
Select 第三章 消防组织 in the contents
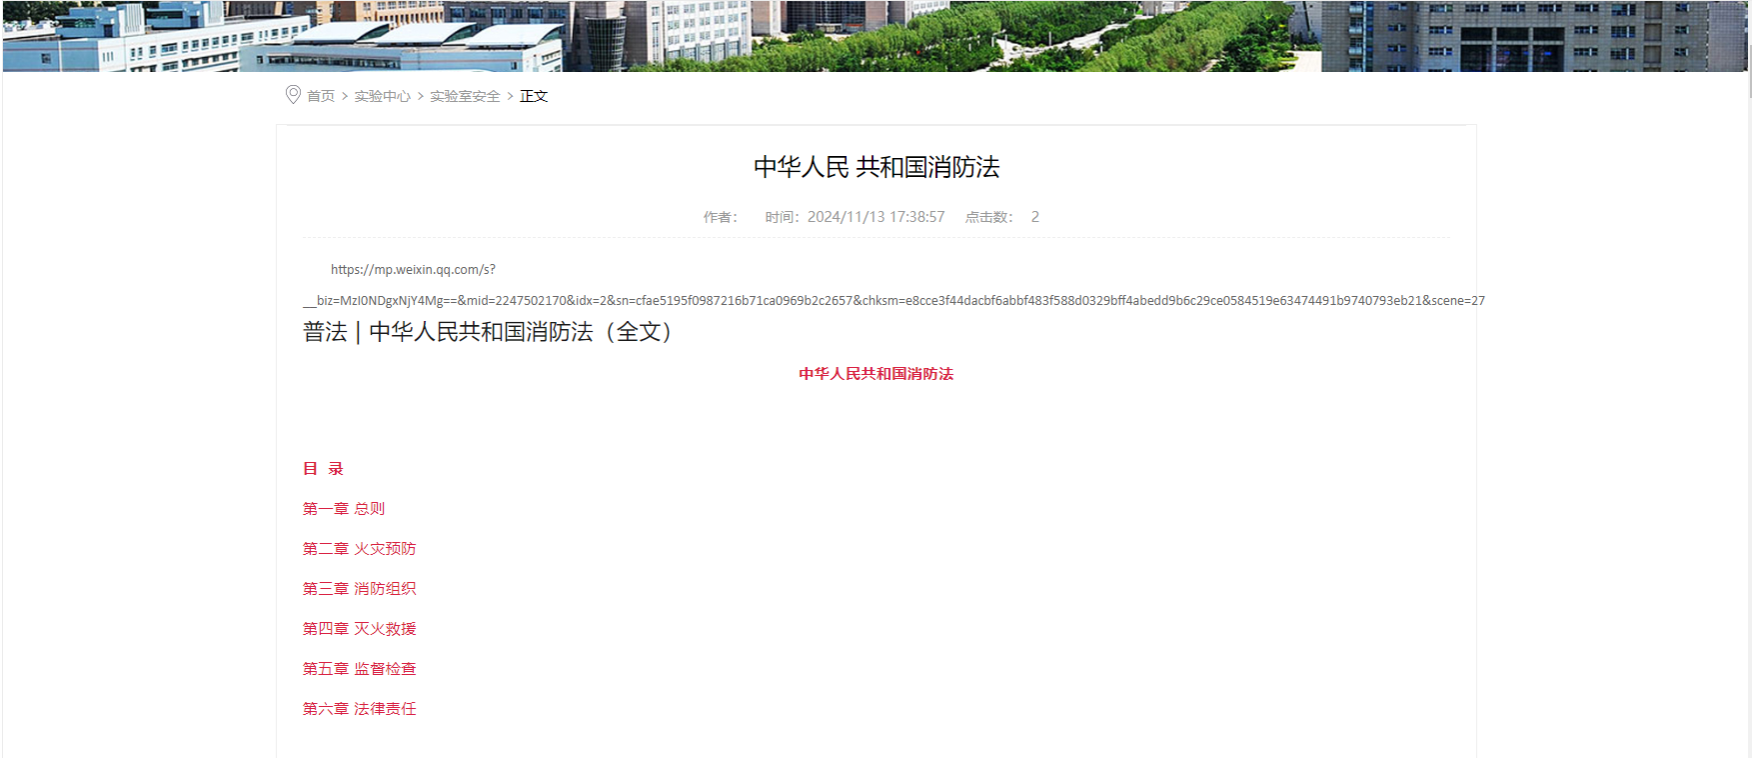point(359,589)
